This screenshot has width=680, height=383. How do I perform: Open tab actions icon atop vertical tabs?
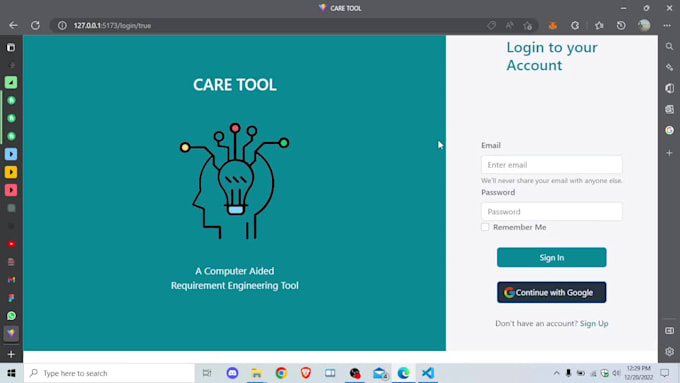(11, 47)
